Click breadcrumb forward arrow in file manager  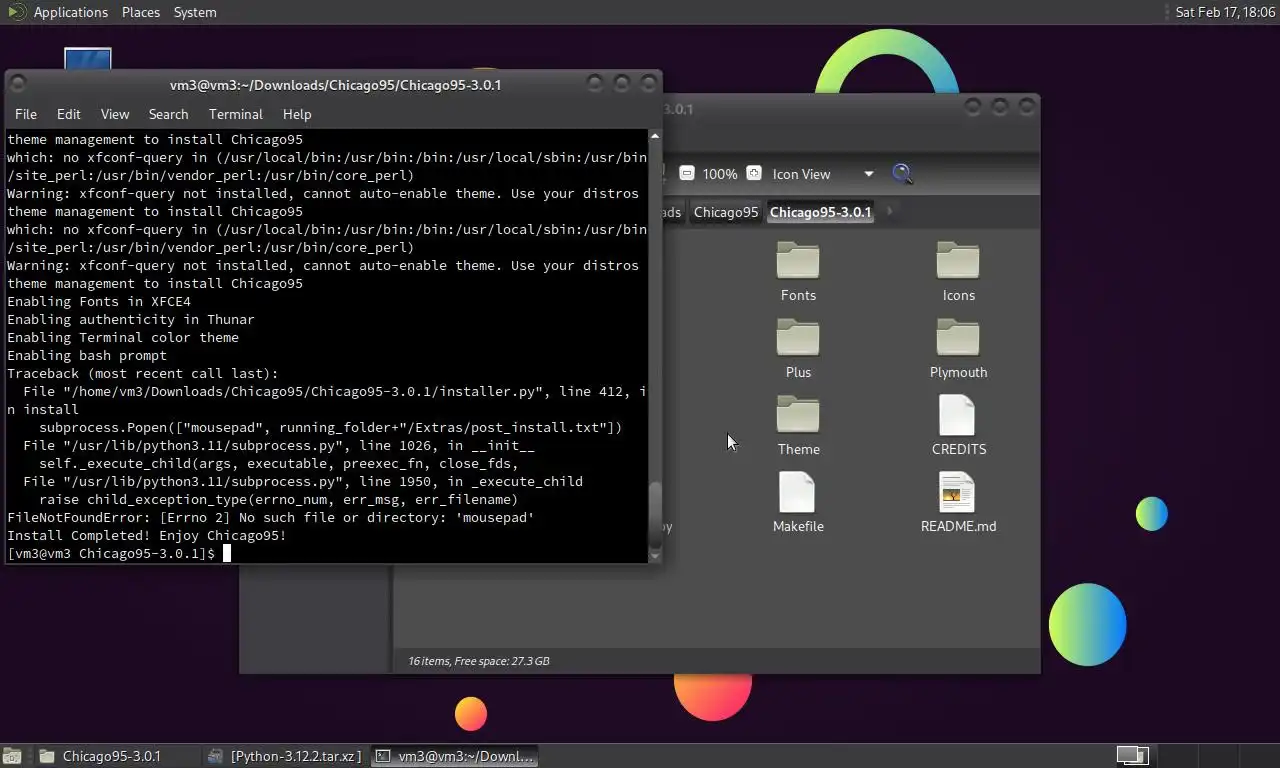890,211
